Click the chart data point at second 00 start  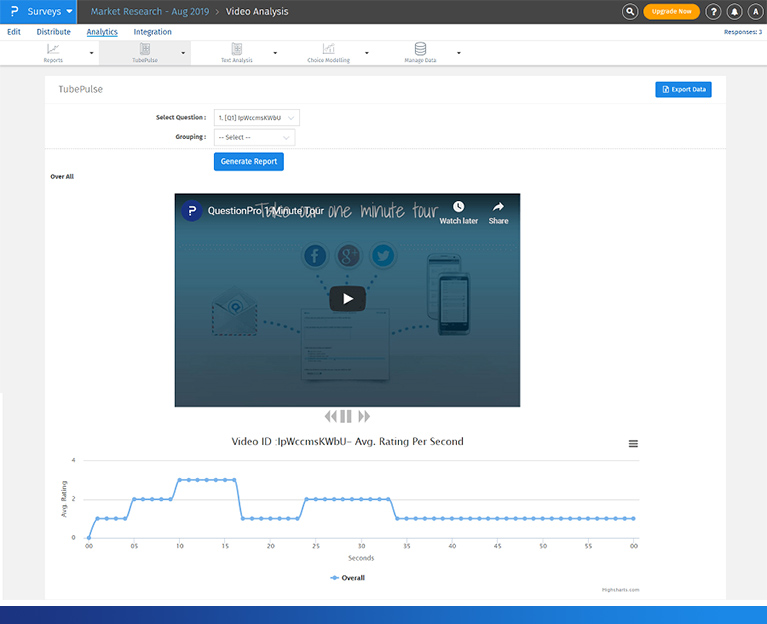(x=89, y=538)
